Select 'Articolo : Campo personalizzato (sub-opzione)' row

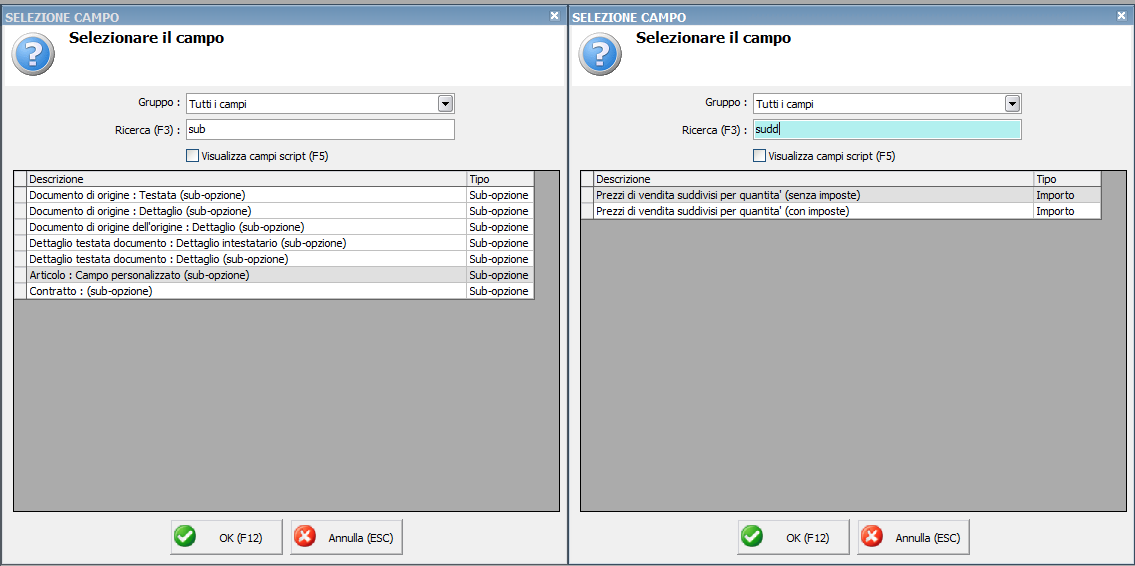pos(274,274)
